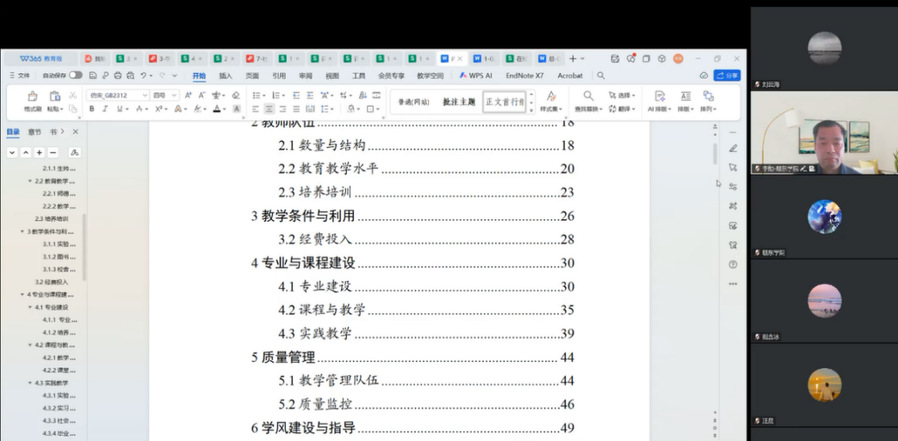Switch to the Review (审阅) ribbon tab

(305, 75)
